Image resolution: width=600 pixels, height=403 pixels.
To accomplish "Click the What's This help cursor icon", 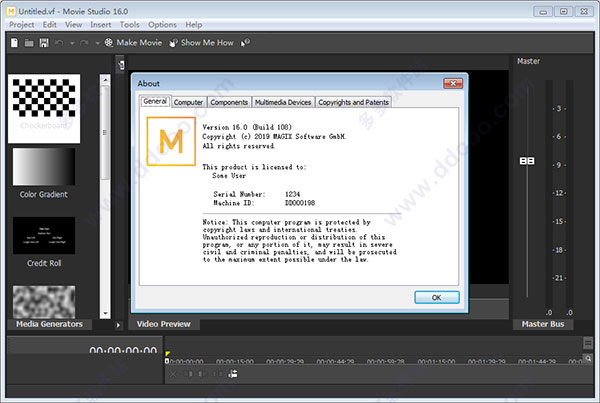I will [x=245, y=43].
